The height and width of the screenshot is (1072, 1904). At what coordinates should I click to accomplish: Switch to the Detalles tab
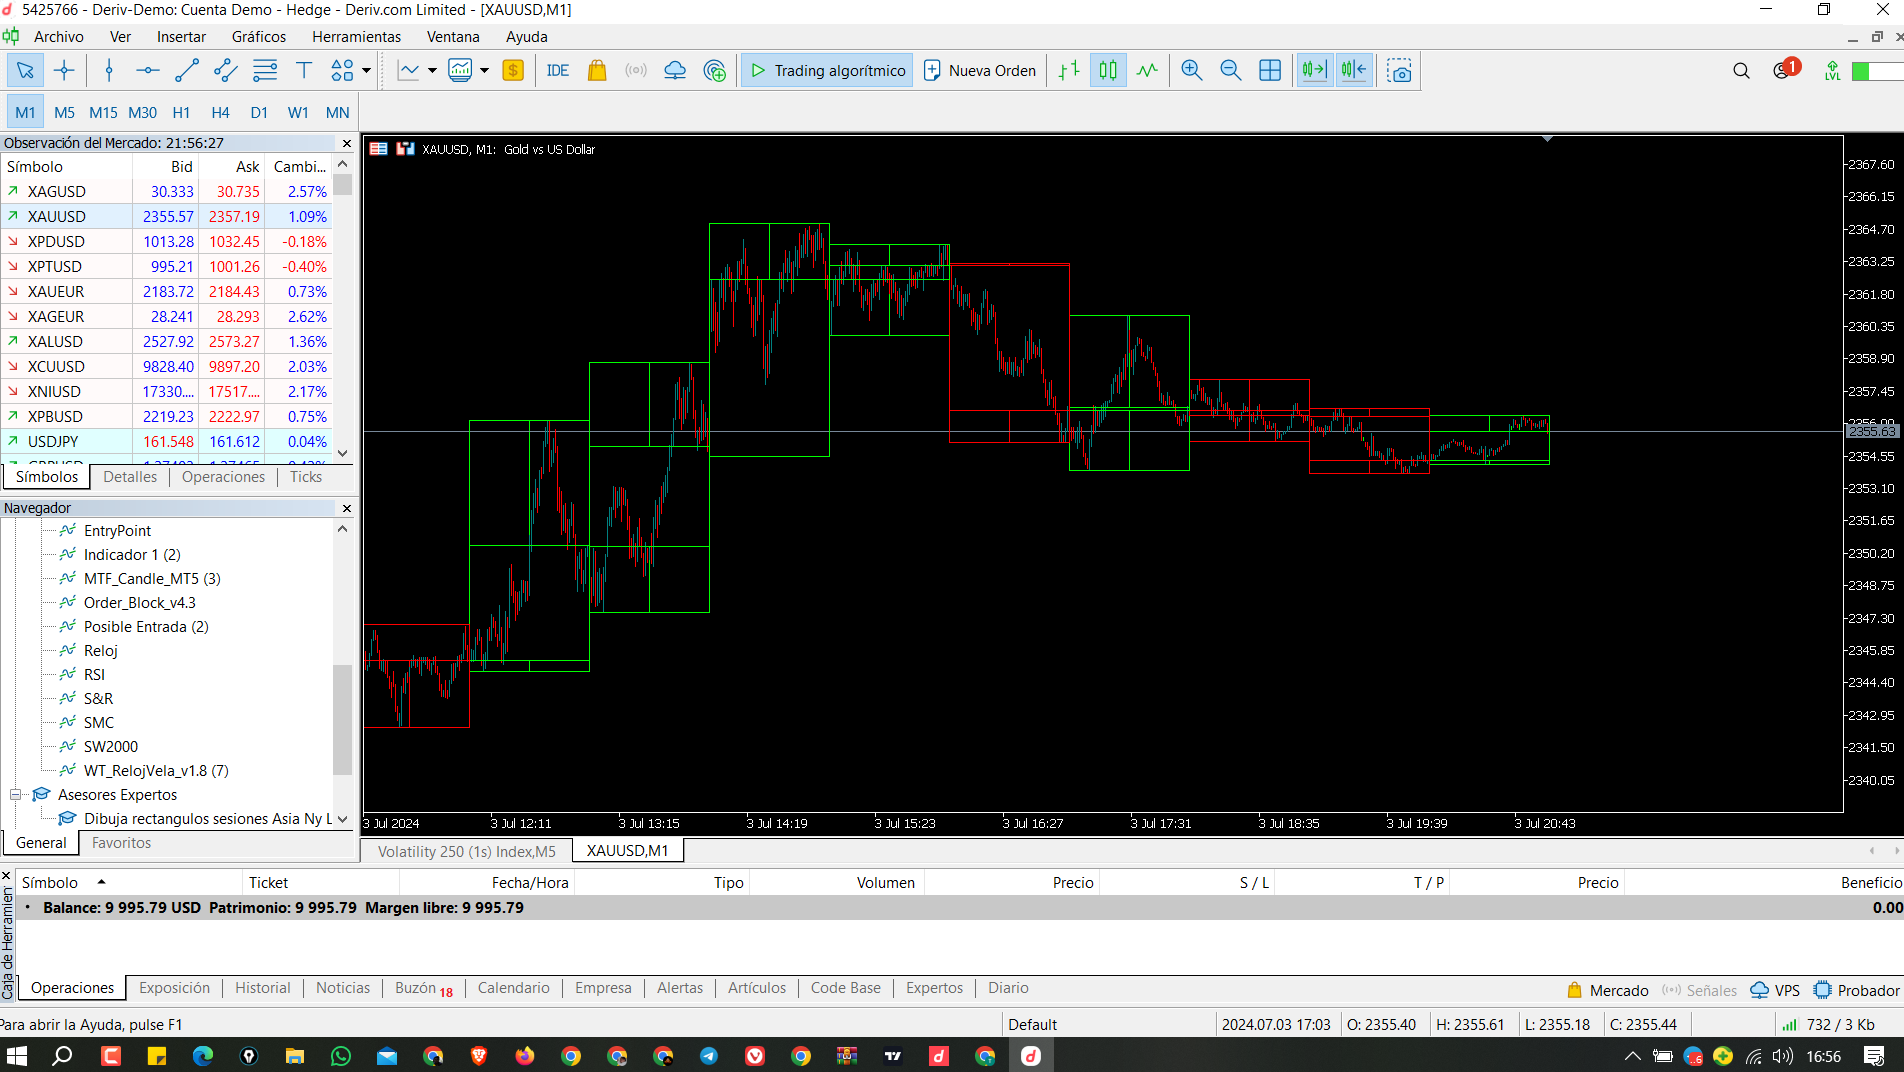pyautogui.click(x=130, y=477)
